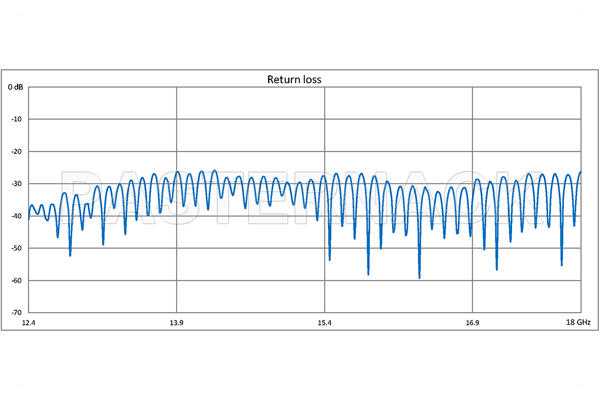Click the 12.4 x-axis label
The image size is (600, 400).
click(29, 324)
